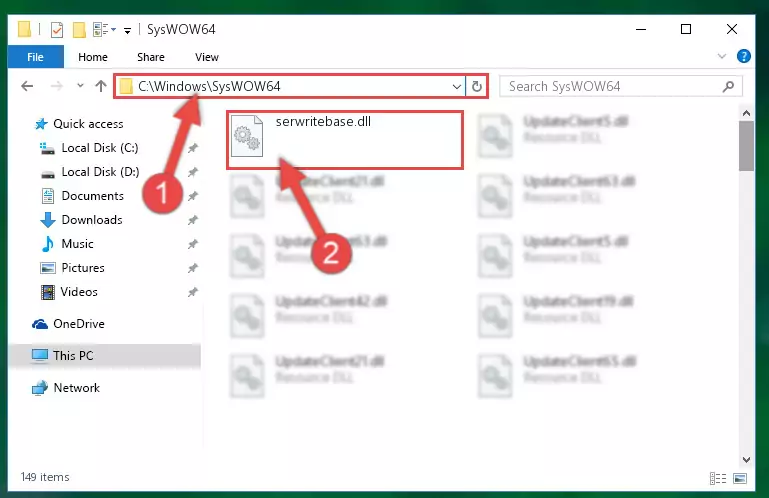Click the pin icon next to Downloads
Screen dimensions: 769x498
point(193,220)
